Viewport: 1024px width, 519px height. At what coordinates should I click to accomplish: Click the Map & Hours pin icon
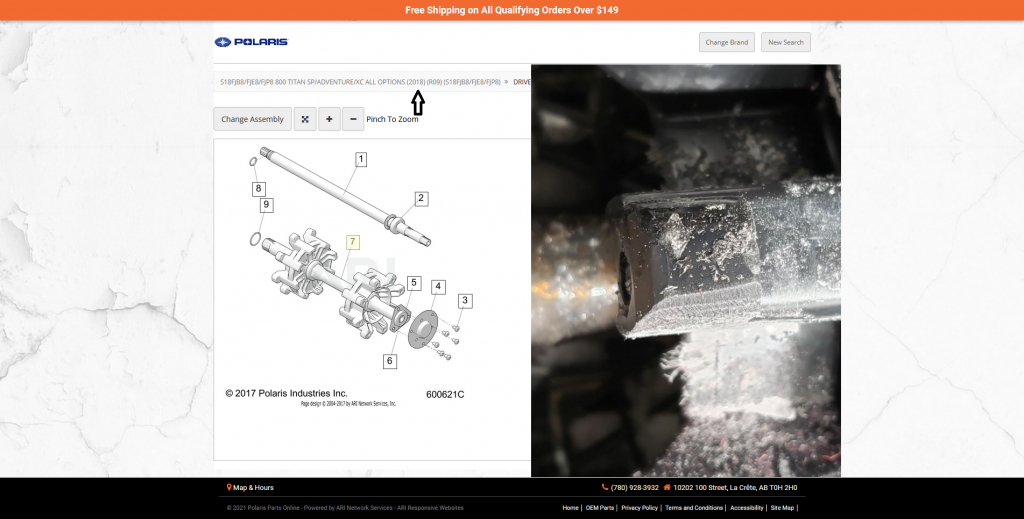230,488
